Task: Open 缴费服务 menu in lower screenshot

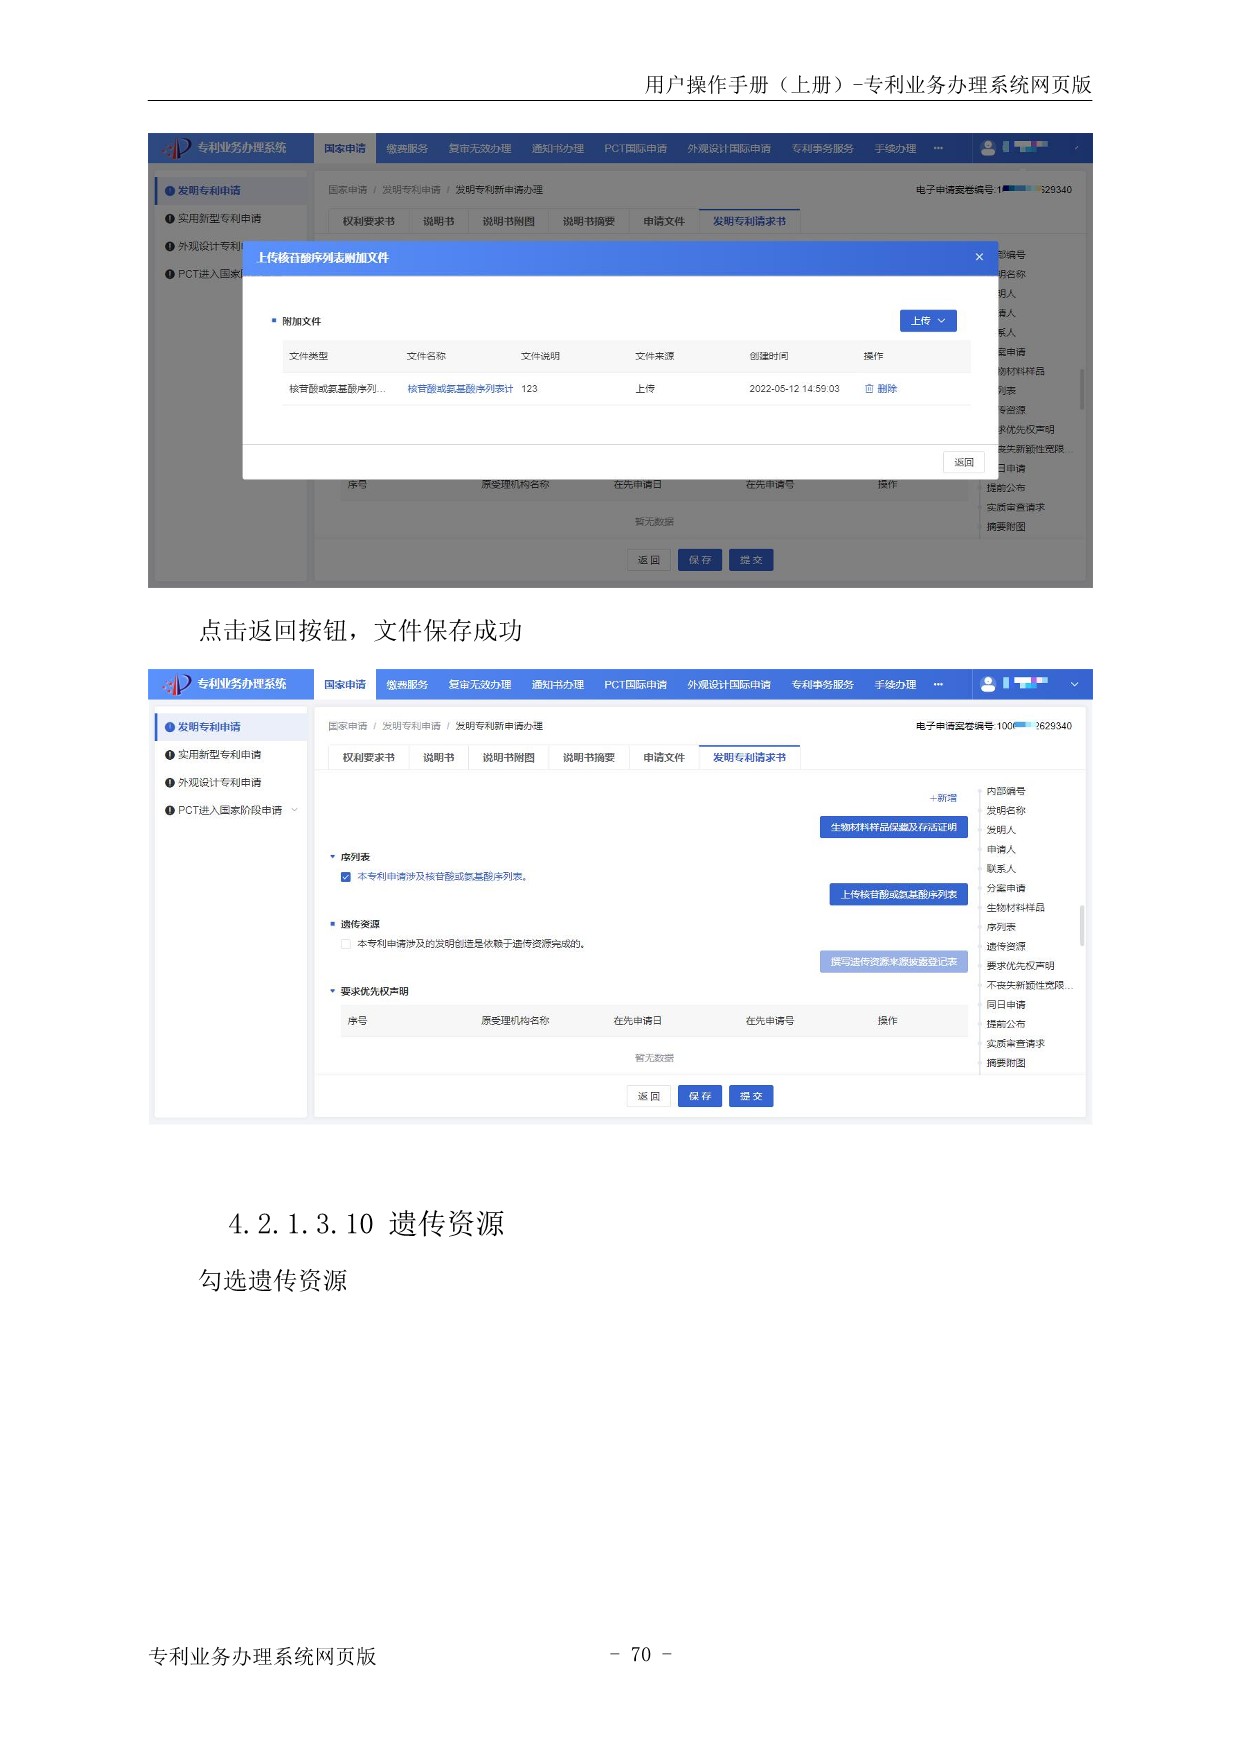Action: pos(407,685)
